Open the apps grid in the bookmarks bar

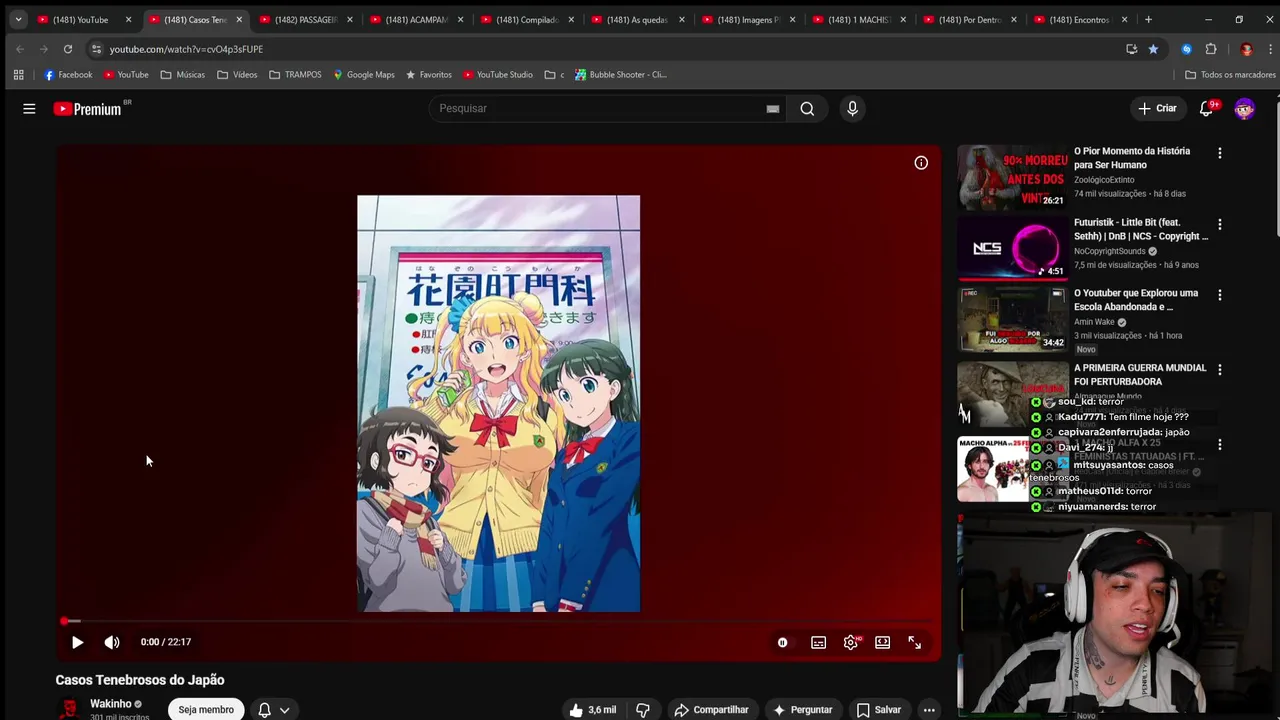coord(18,74)
